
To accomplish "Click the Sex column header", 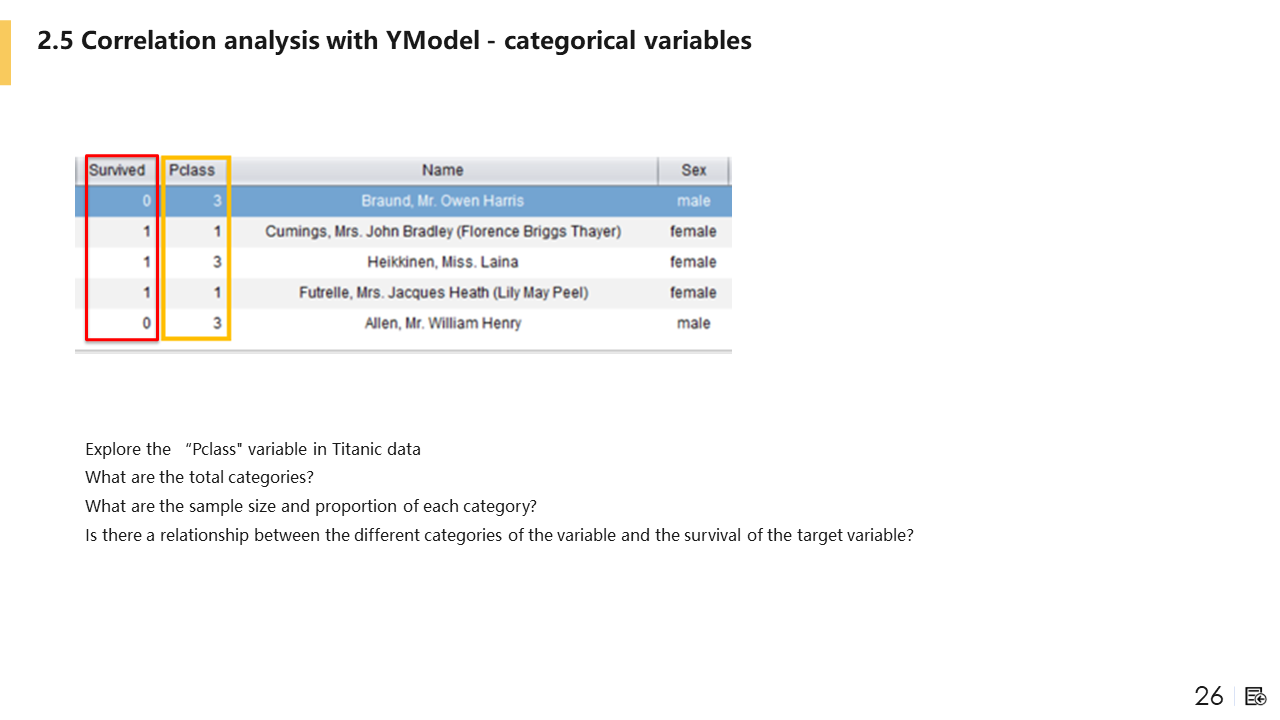I will 694,170.
